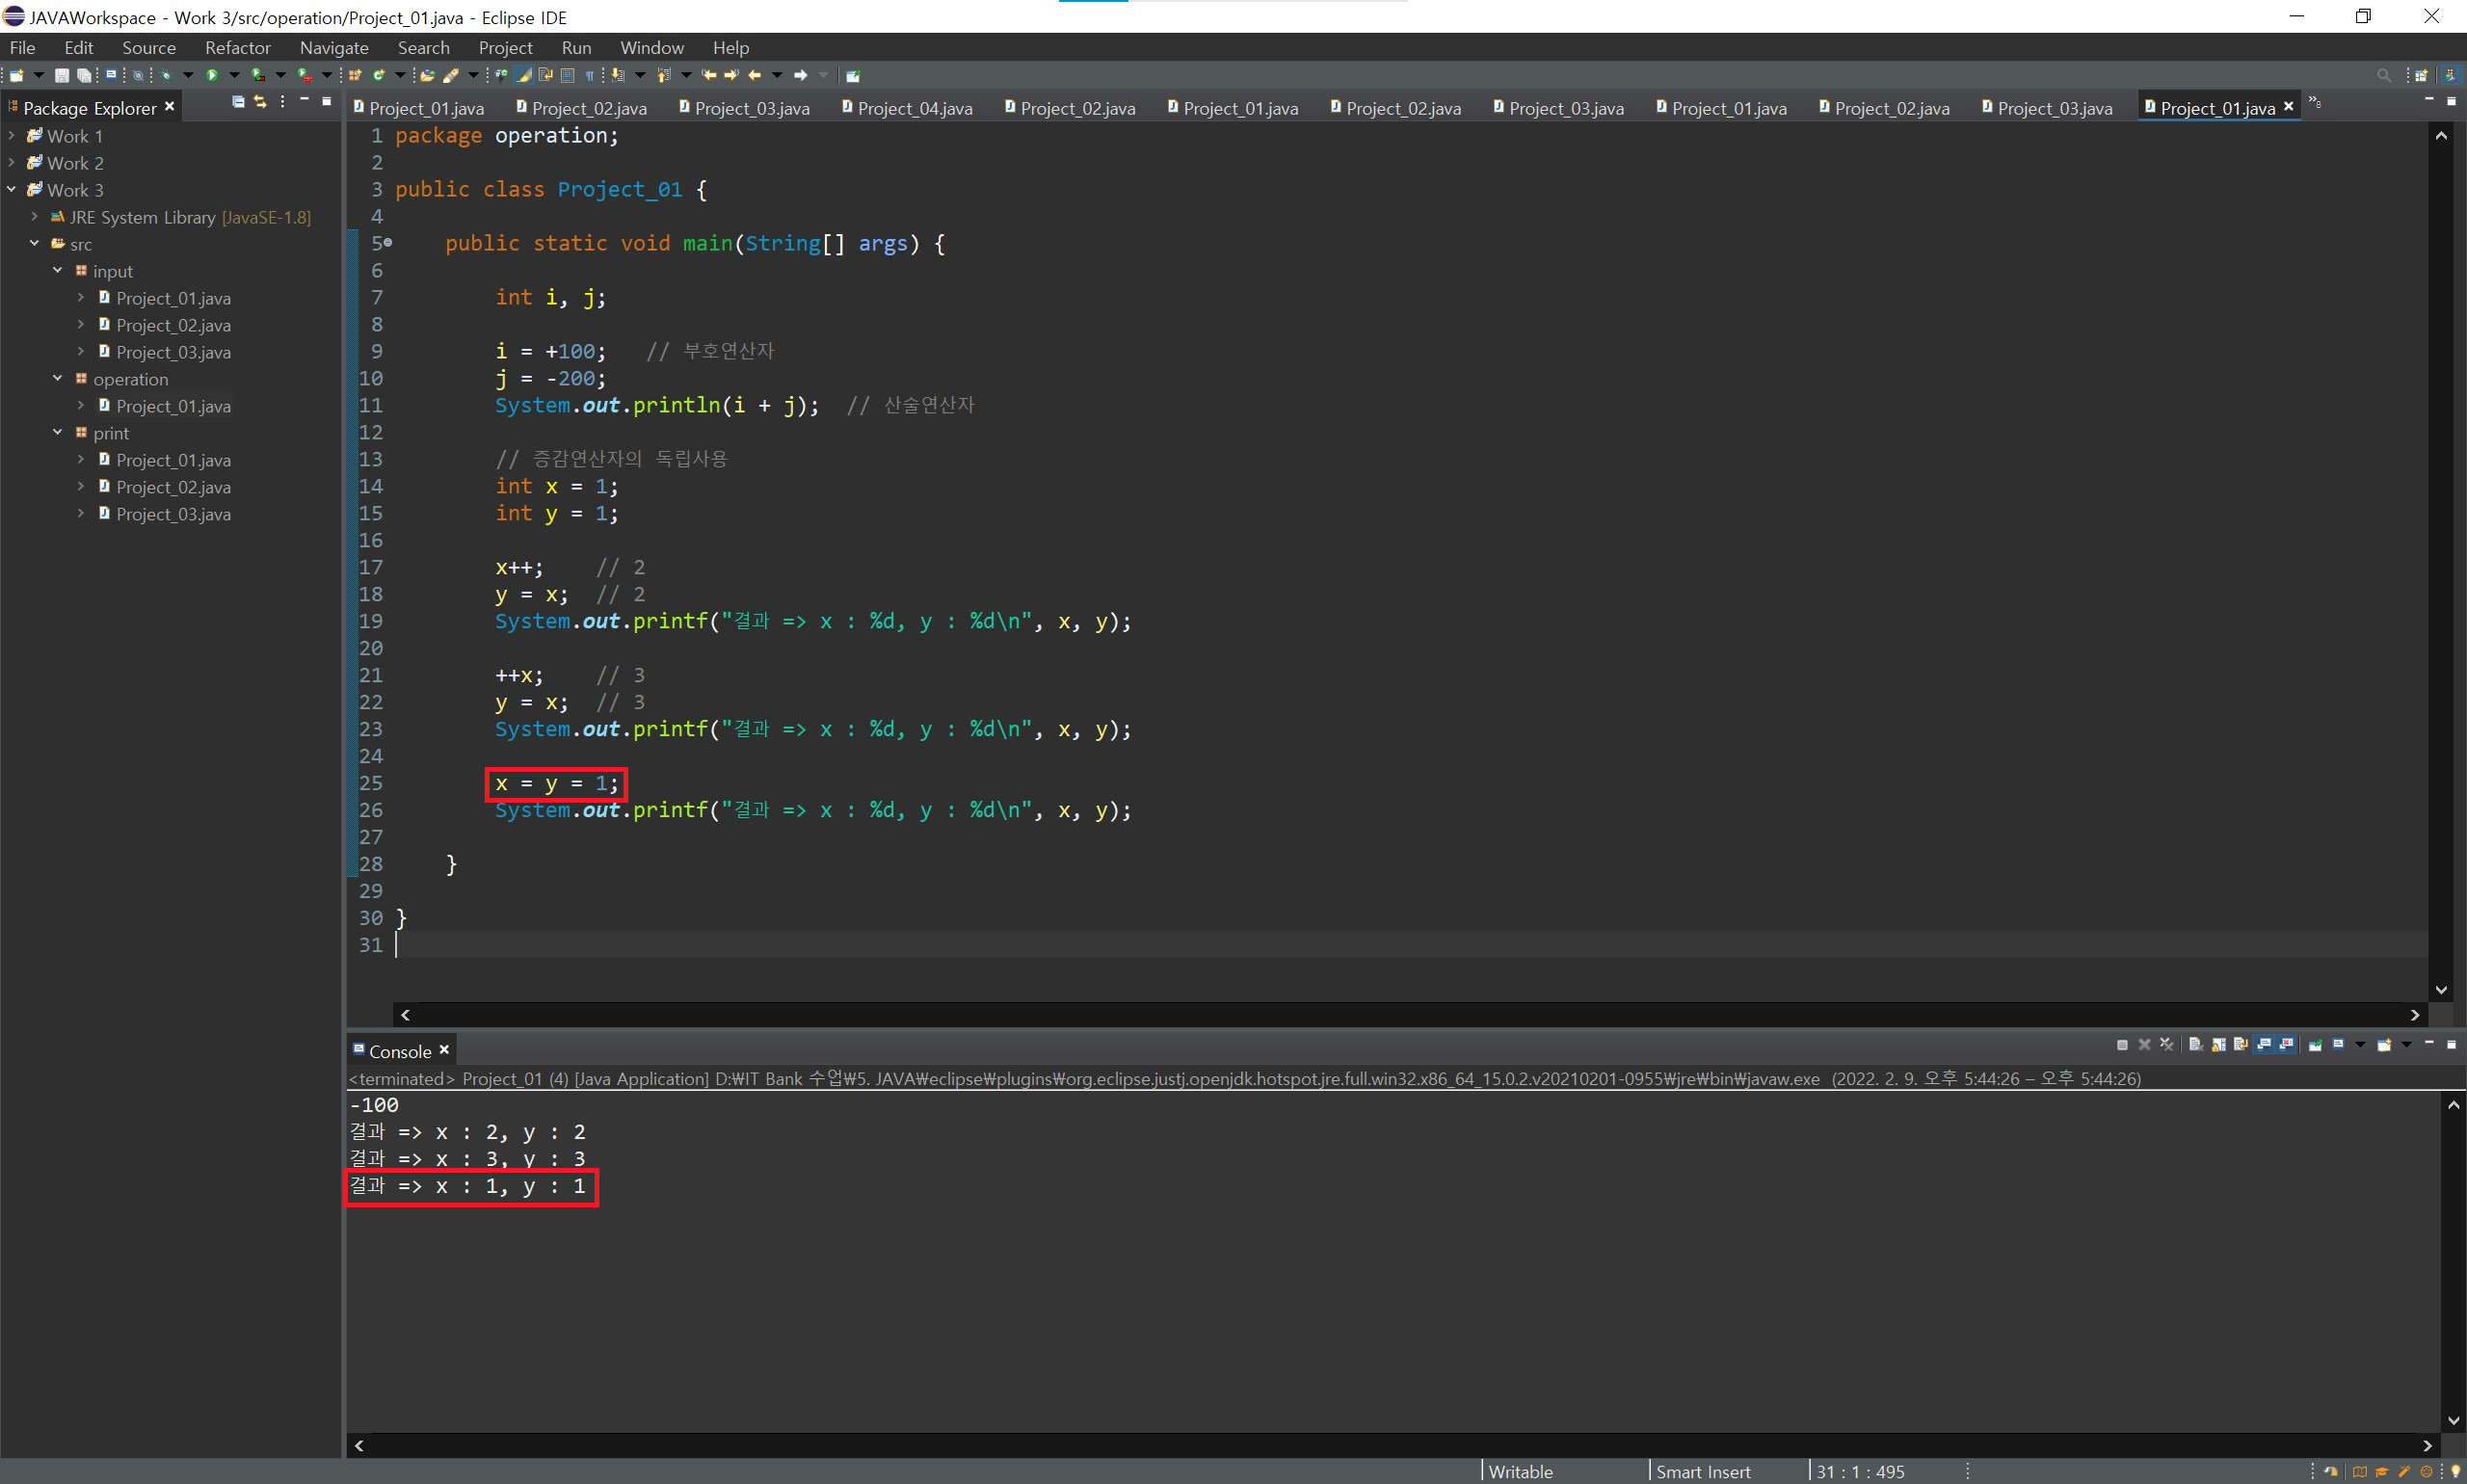Toggle Link with Editor in Package Explorer
The height and width of the screenshot is (1484, 2467).
coord(260,102)
